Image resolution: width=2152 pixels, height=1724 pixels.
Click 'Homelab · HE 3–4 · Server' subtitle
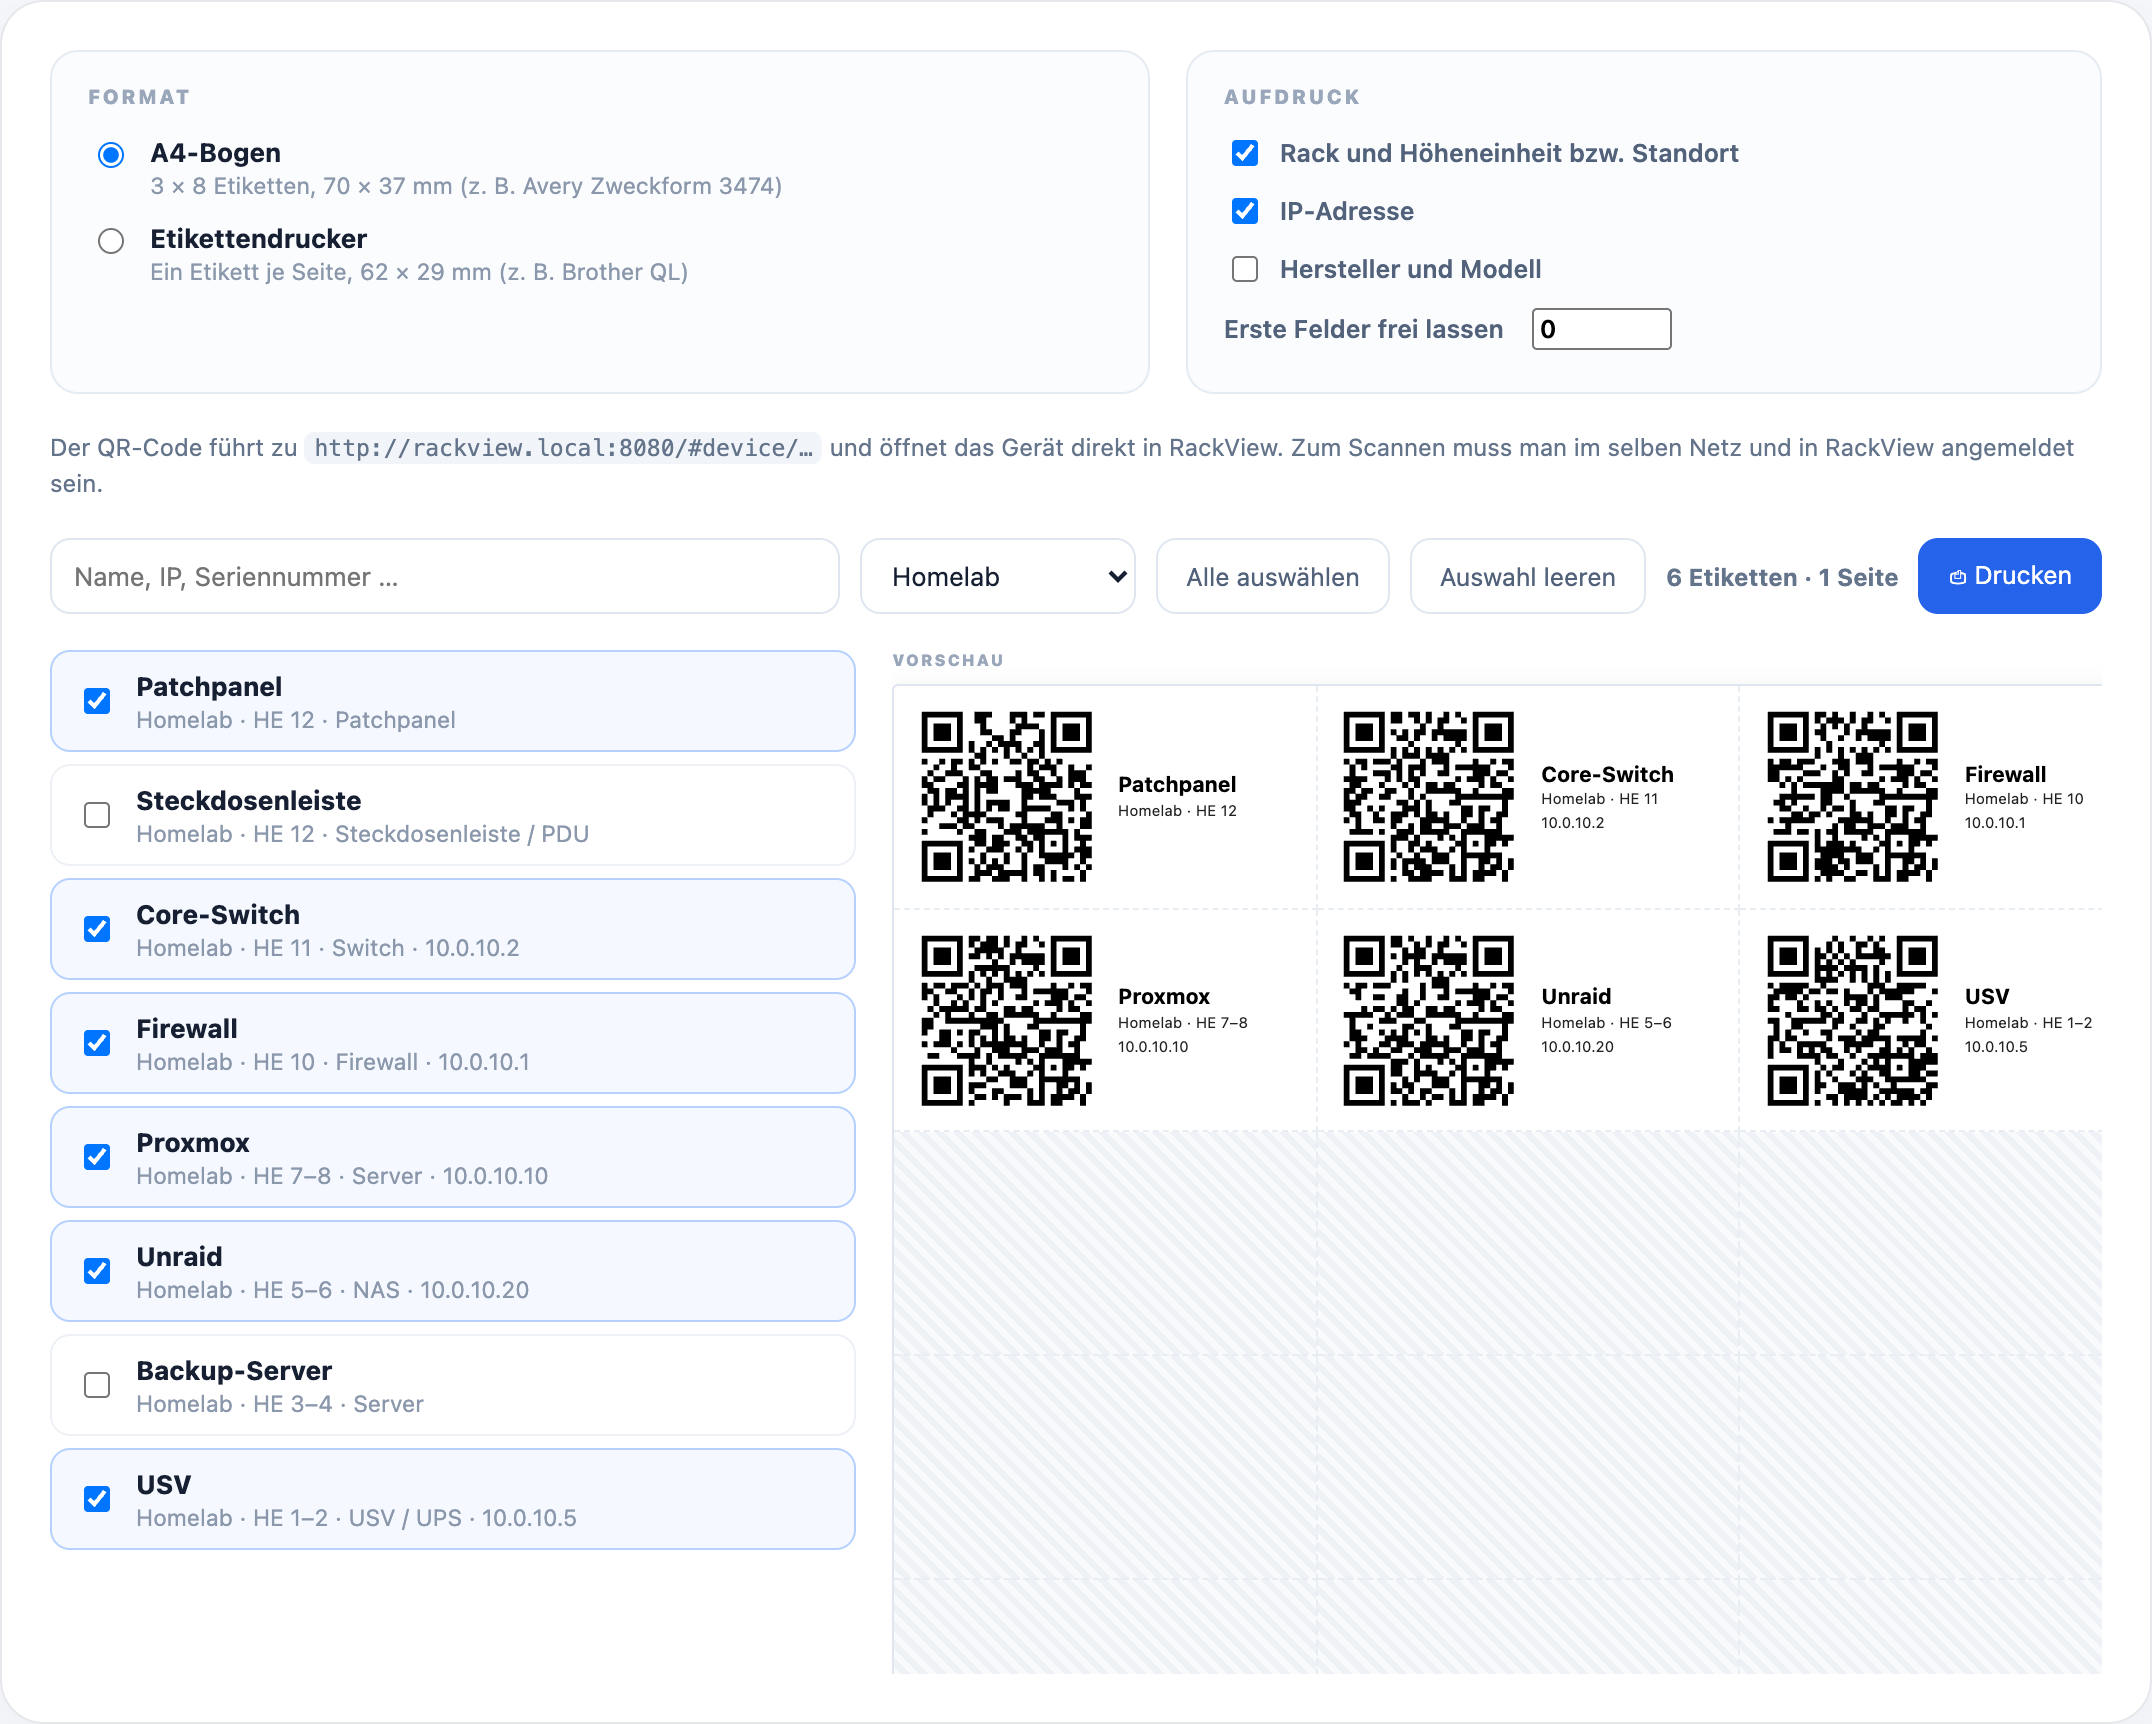click(x=280, y=1404)
